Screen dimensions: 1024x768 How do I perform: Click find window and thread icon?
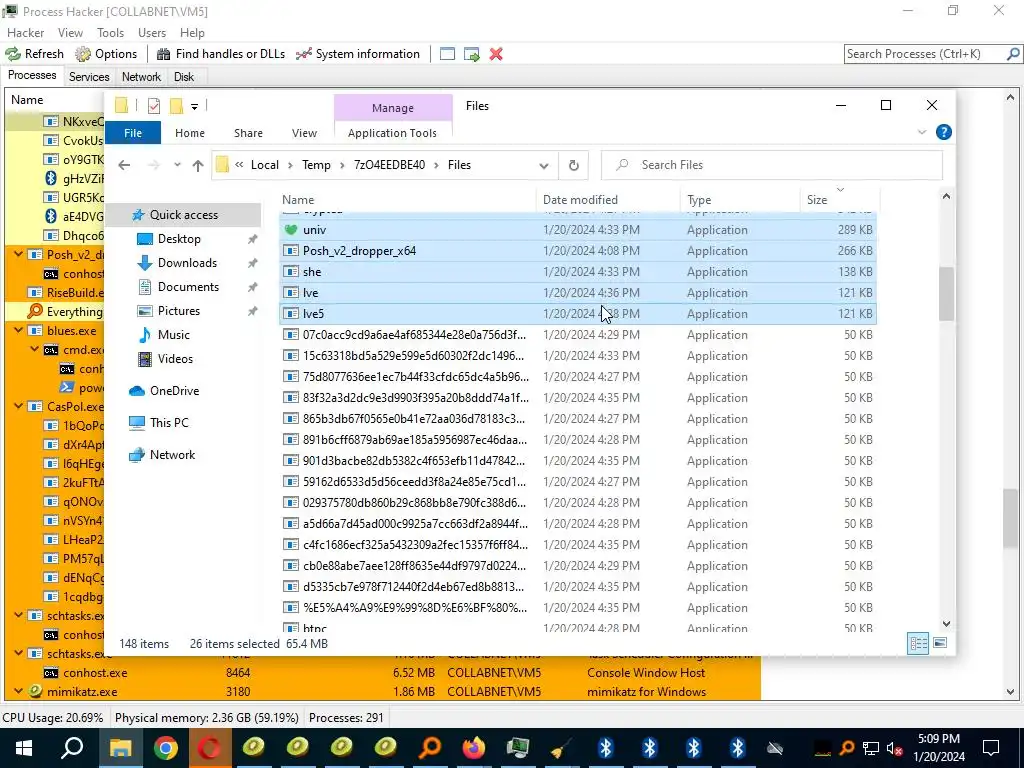point(472,54)
